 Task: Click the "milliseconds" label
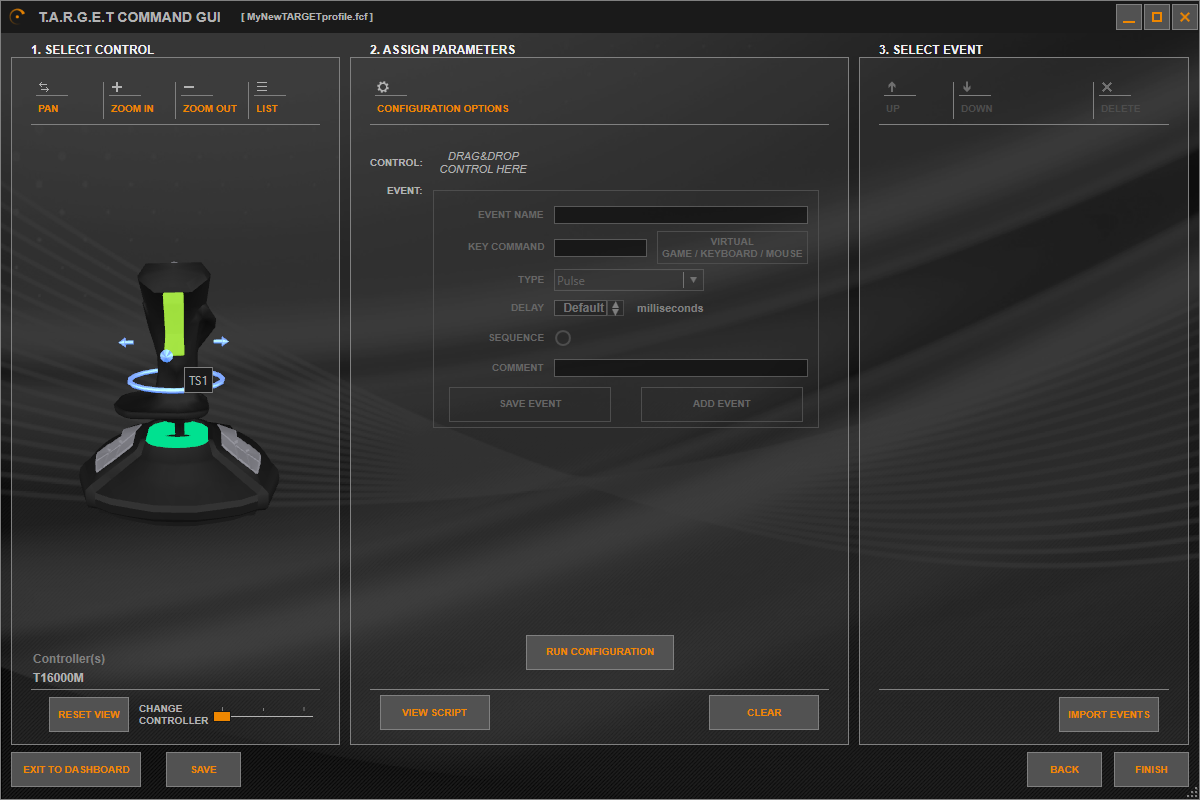pyautogui.click(x=670, y=308)
